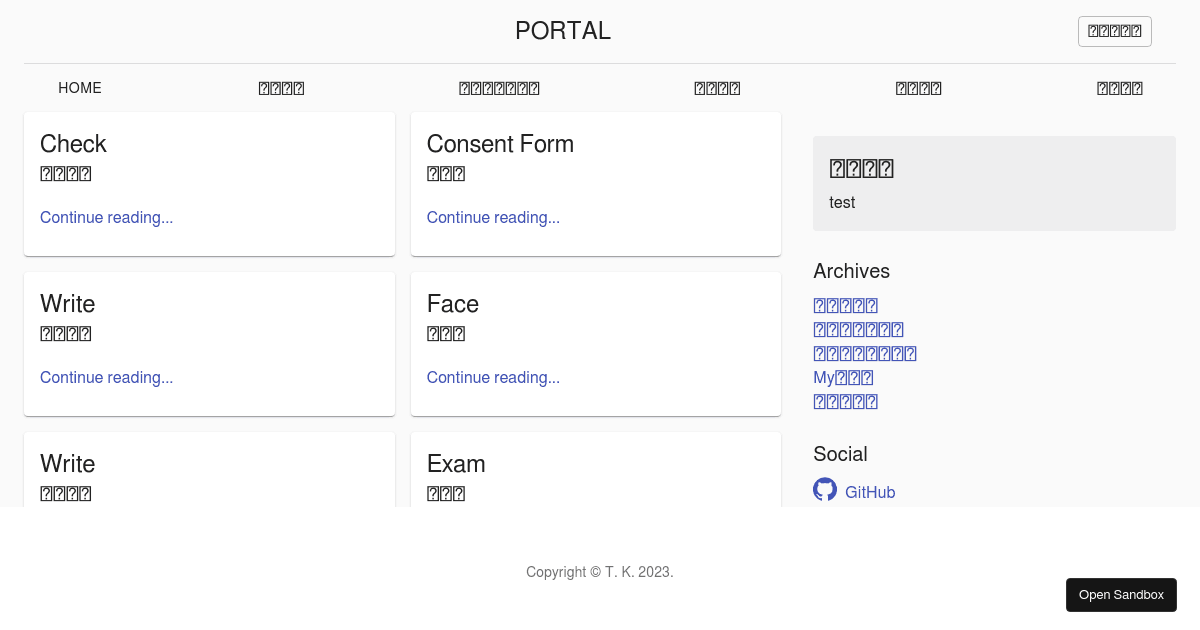Click the last archive link in the sidebar
Screen dimensions: 1200x630
click(845, 401)
